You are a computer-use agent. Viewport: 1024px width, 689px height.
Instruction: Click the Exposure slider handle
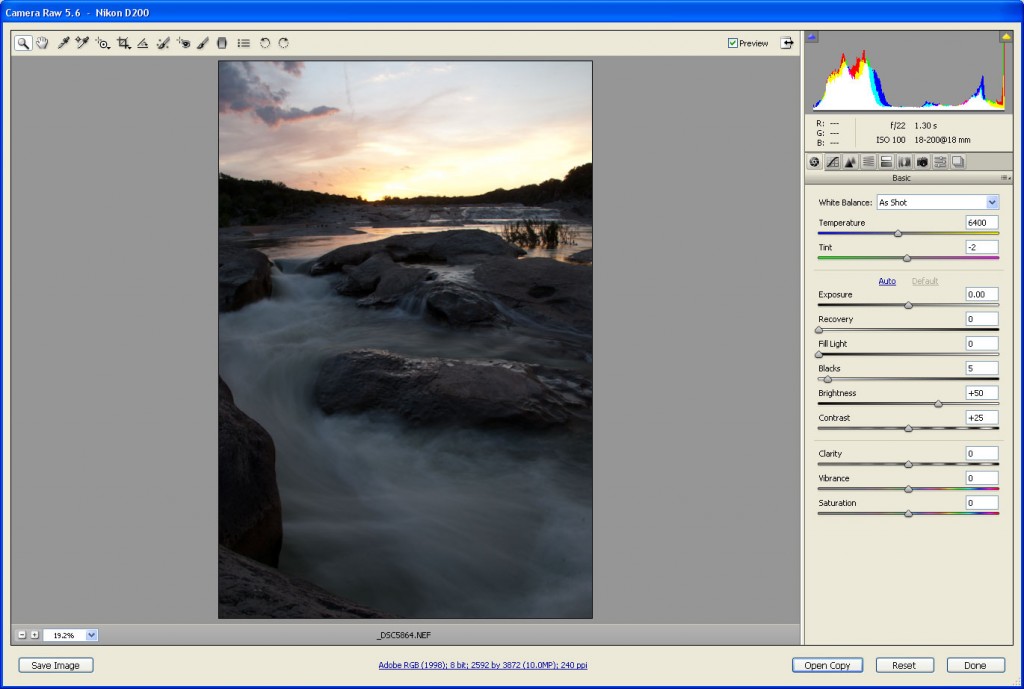click(x=908, y=305)
